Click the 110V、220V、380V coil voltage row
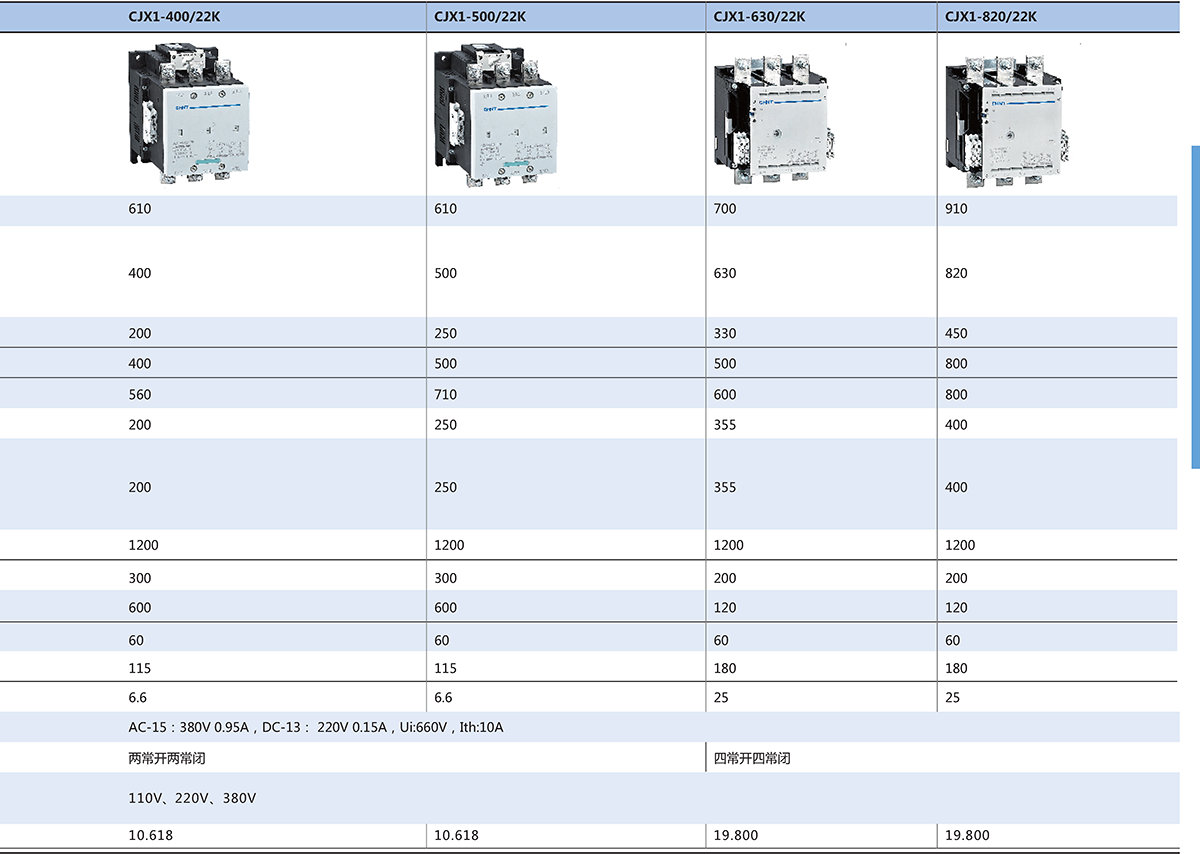 [x=192, y=799]
